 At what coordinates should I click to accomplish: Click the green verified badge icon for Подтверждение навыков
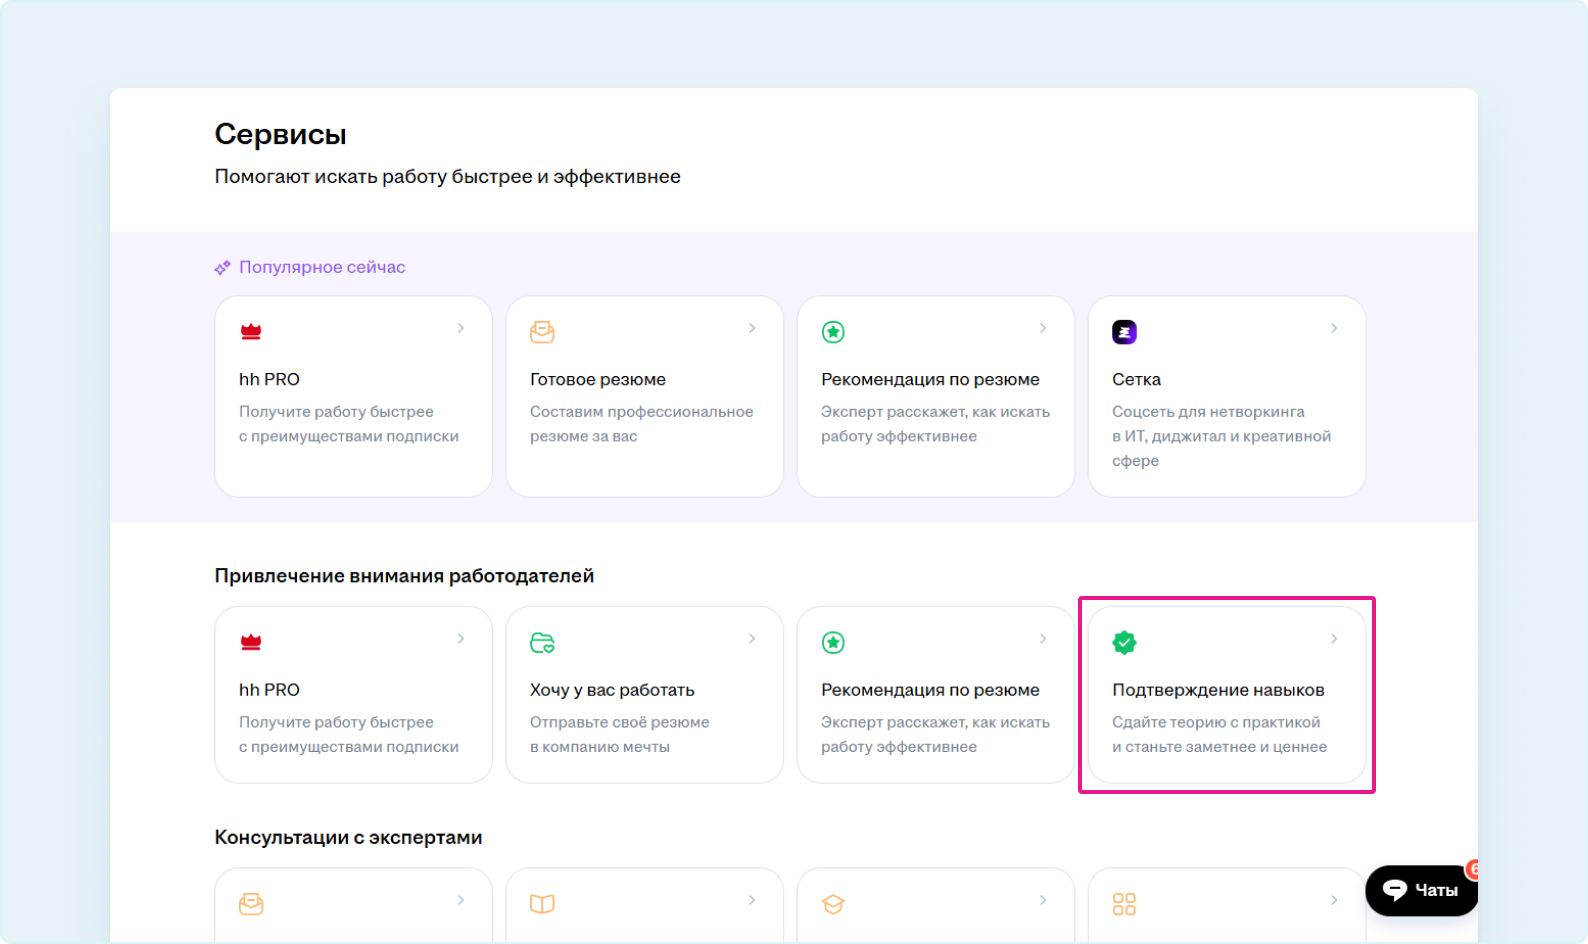(x=1124, y=643)
